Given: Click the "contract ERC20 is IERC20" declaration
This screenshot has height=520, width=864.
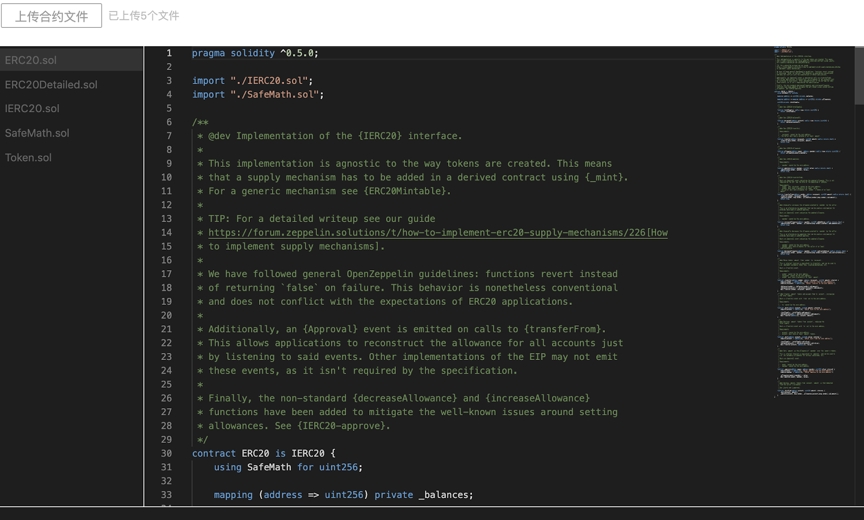Looking at the screenshot, I should pos(263,453).
